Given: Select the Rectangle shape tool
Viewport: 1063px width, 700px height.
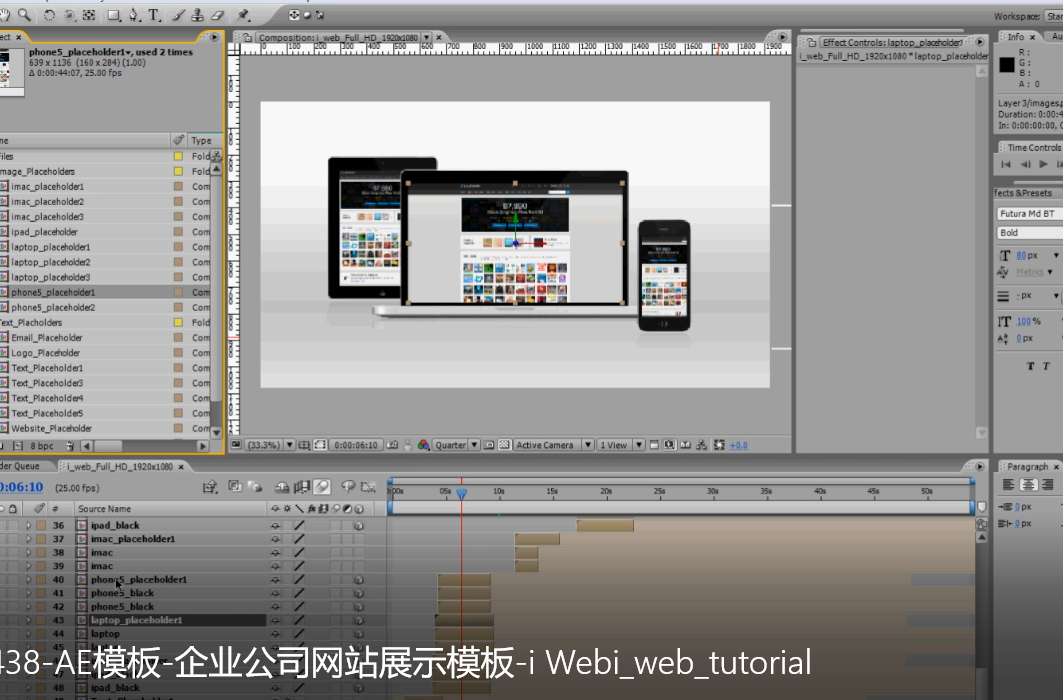Looking at the screenshot, I should point(114,15).
